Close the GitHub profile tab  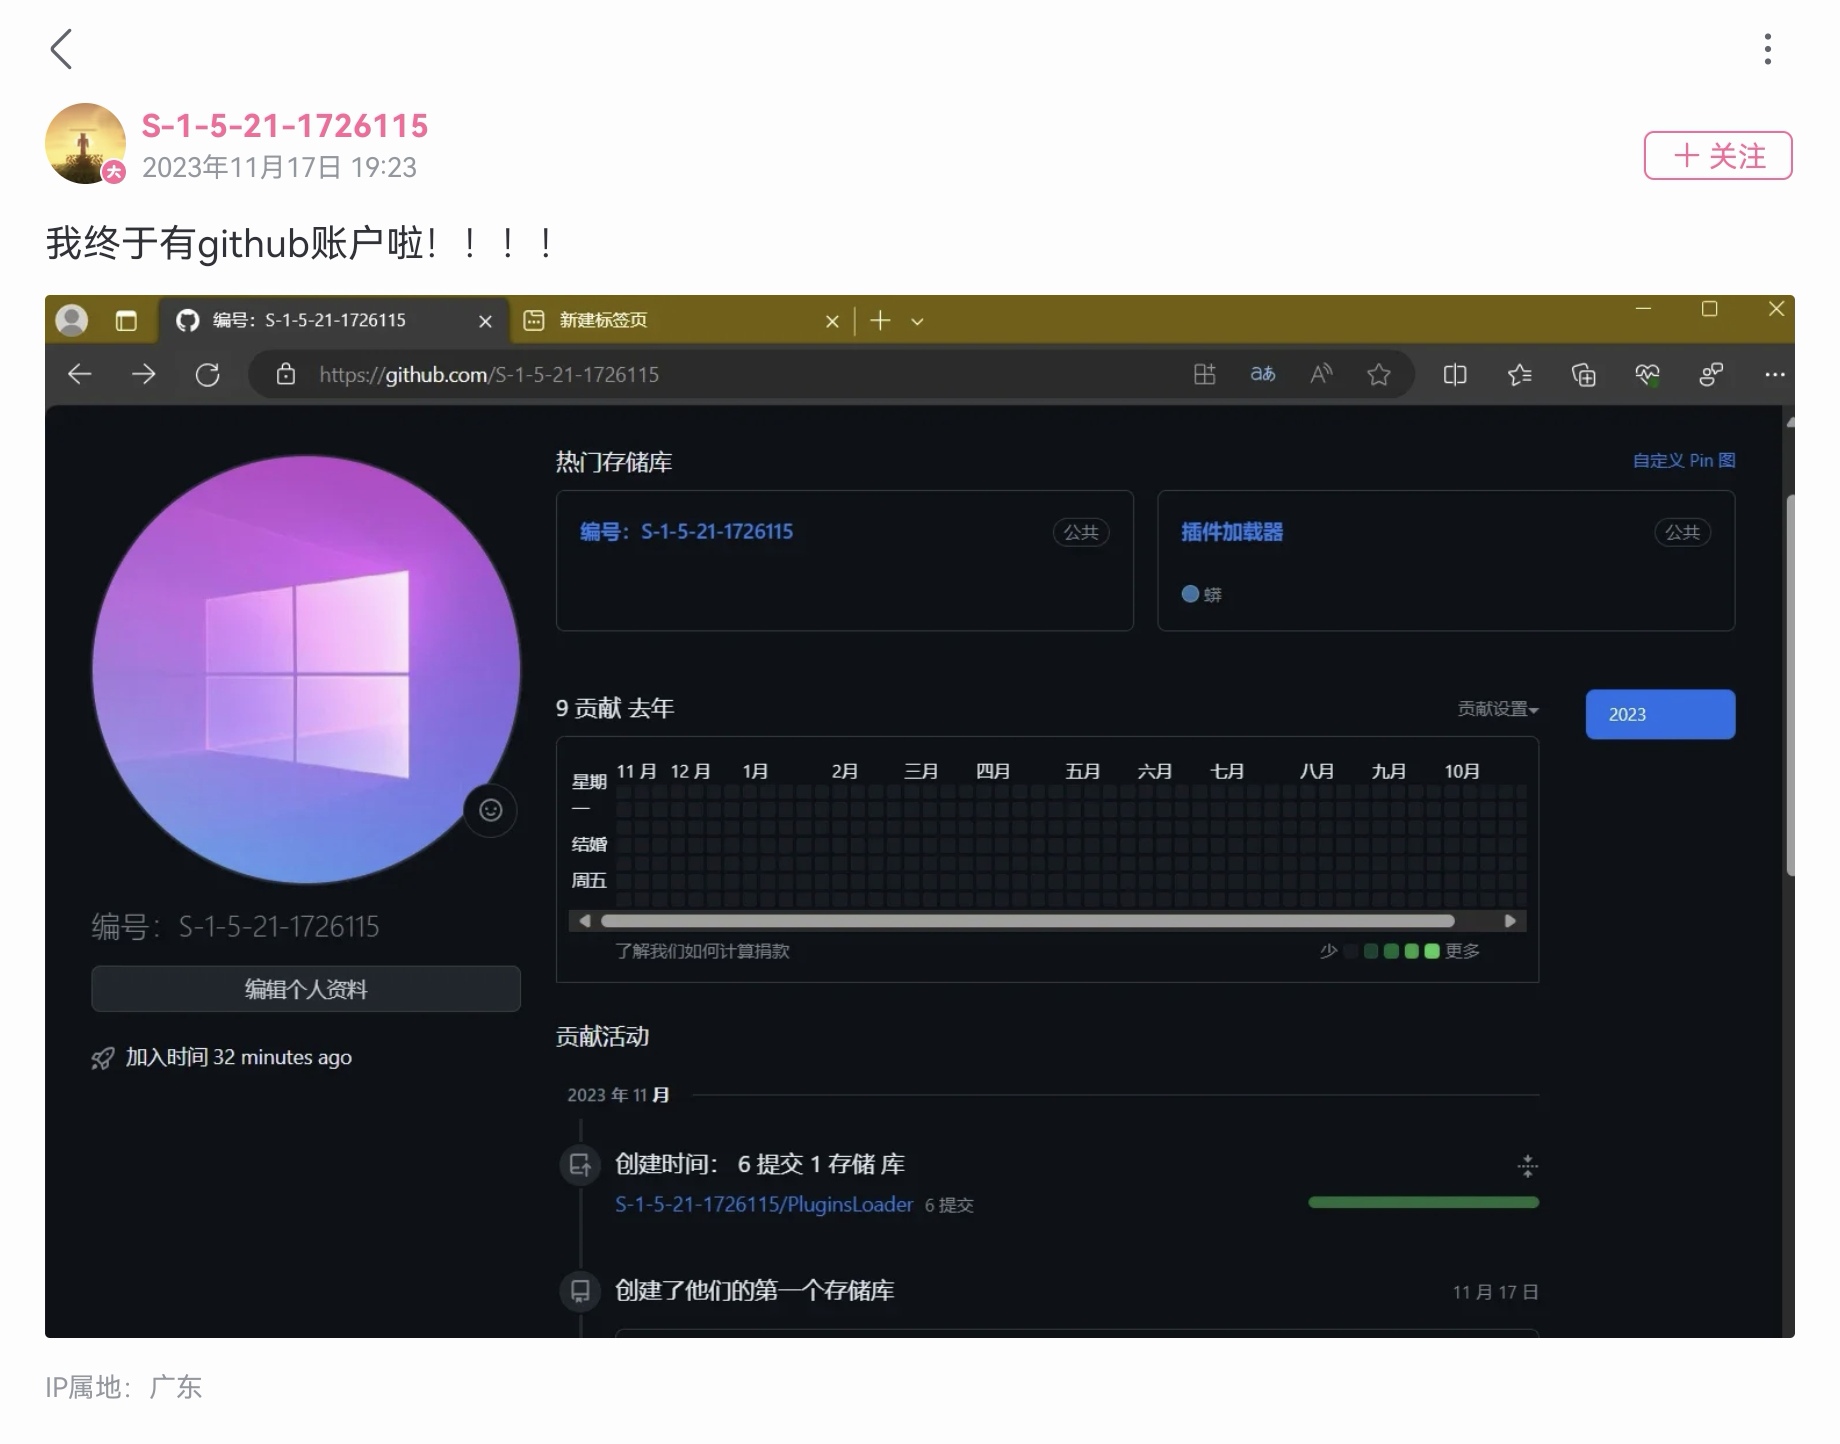point(485,321)
